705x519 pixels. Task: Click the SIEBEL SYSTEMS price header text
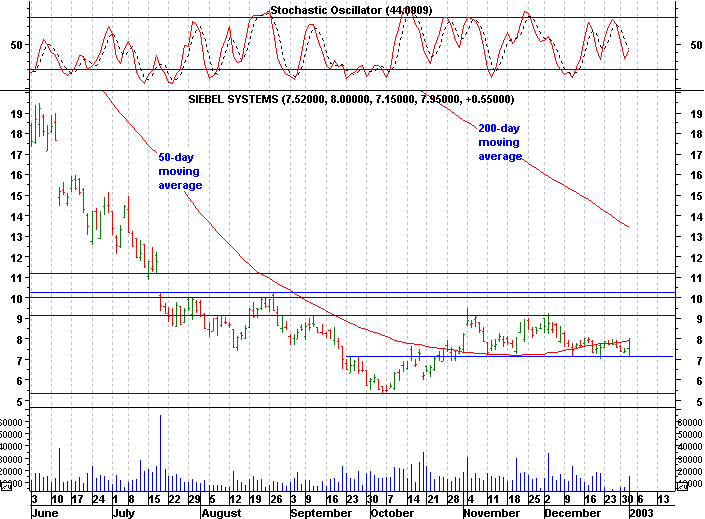351,99
